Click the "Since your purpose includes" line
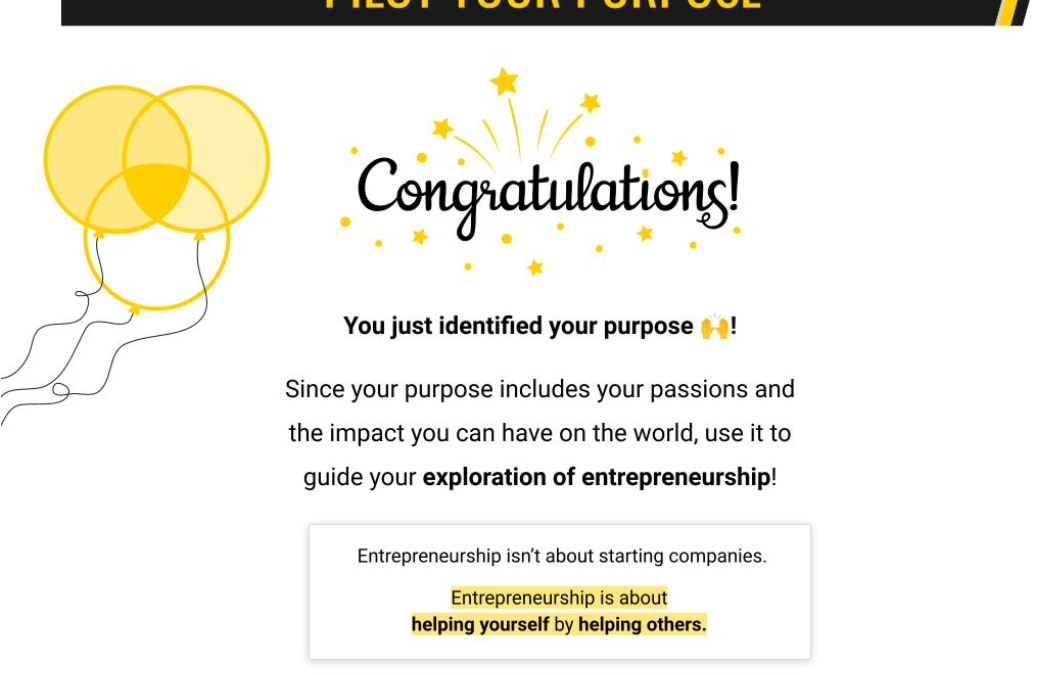The width and height of the screenshot is (1053, 675). pos(539,389)
